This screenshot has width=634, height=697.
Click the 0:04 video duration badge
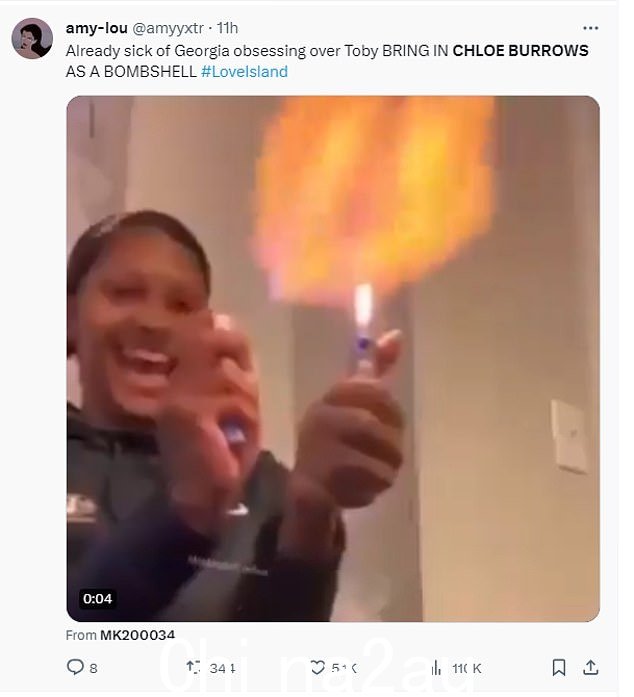tap(97, 599)
